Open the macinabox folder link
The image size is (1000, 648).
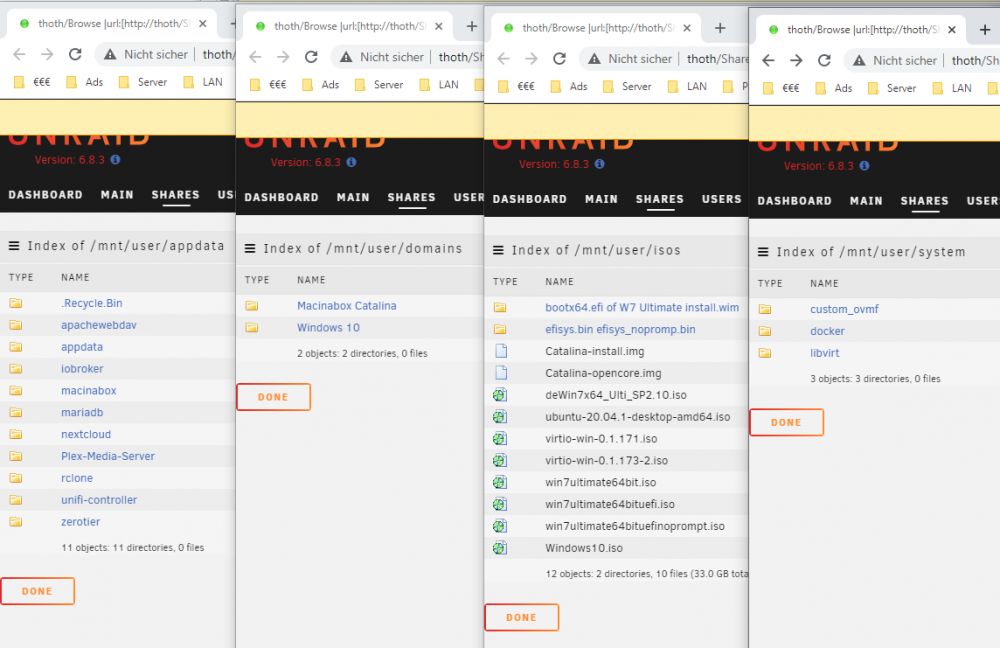(x=89, y=390)
